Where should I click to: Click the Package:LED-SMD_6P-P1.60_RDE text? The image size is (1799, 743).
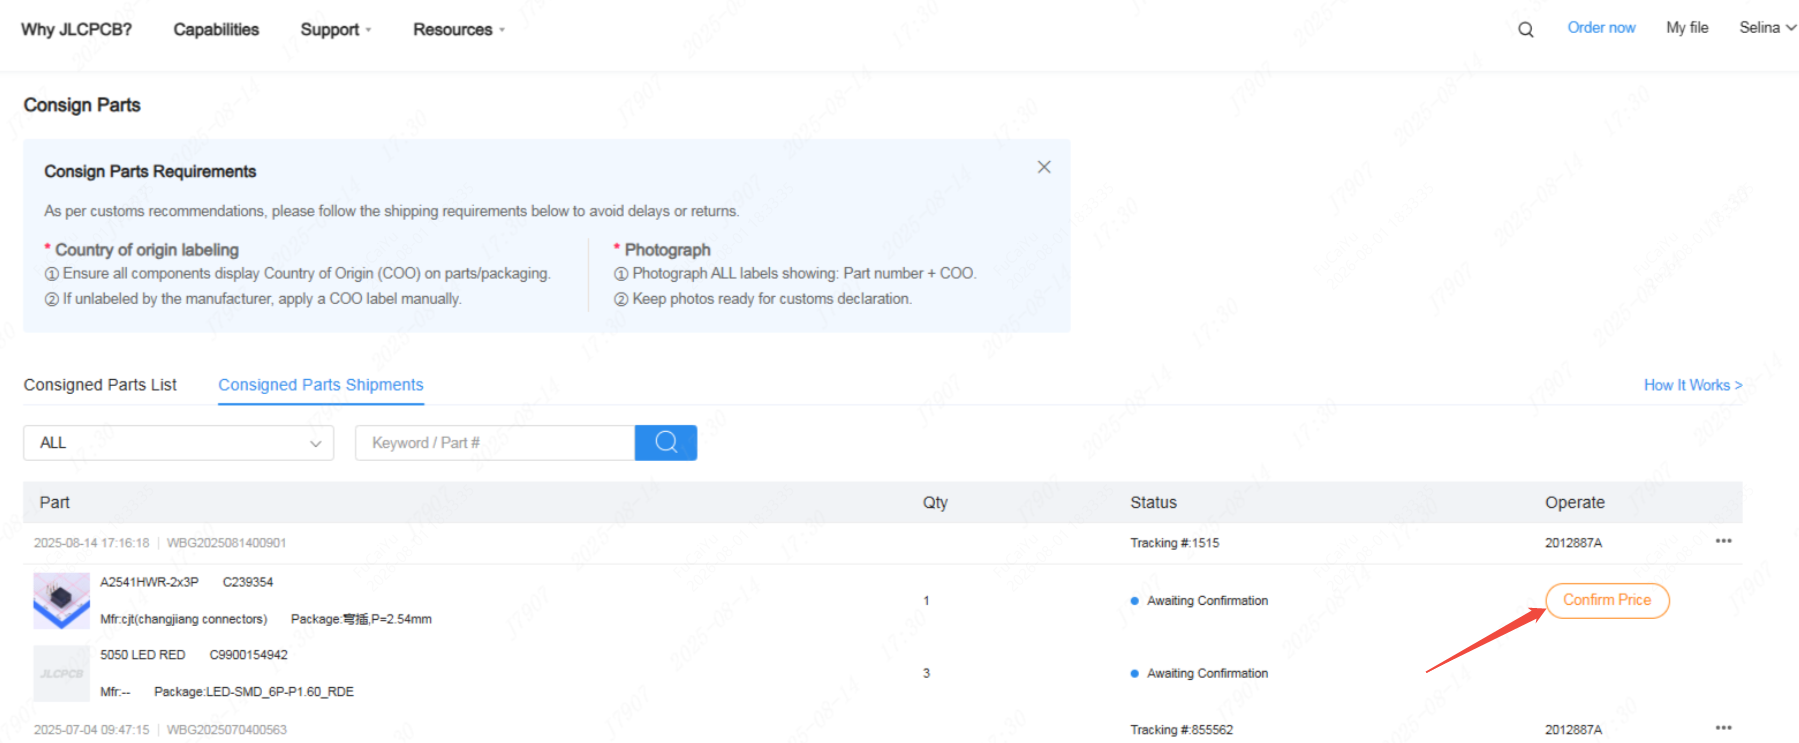coord(254,692)
